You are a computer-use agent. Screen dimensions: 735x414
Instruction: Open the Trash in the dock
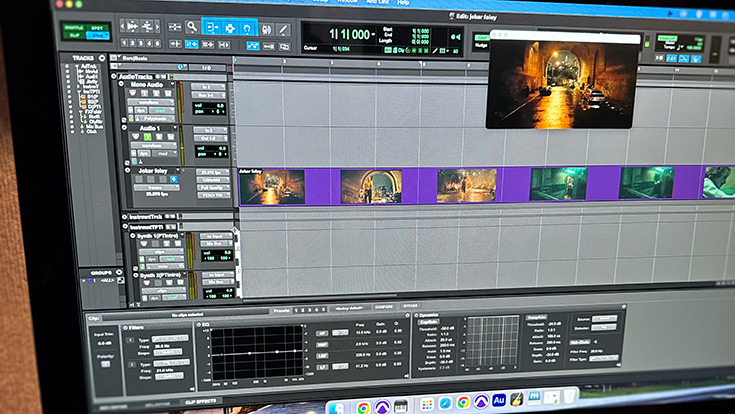click(x=569, y=397)
